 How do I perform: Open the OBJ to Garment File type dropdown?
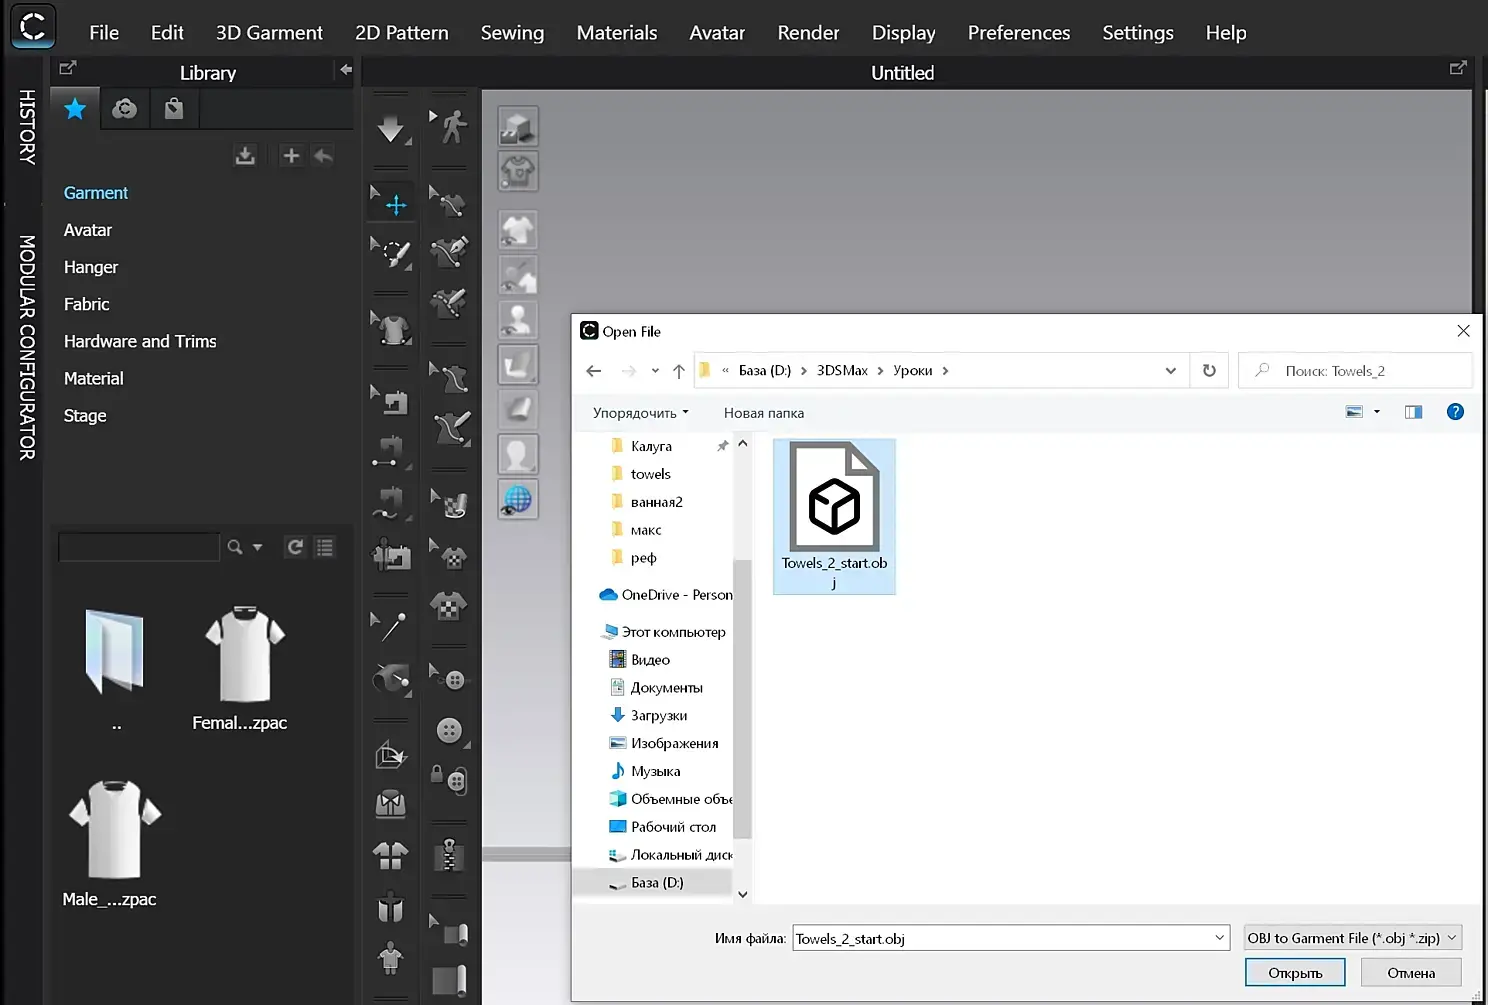click(x=1353, y=938)
